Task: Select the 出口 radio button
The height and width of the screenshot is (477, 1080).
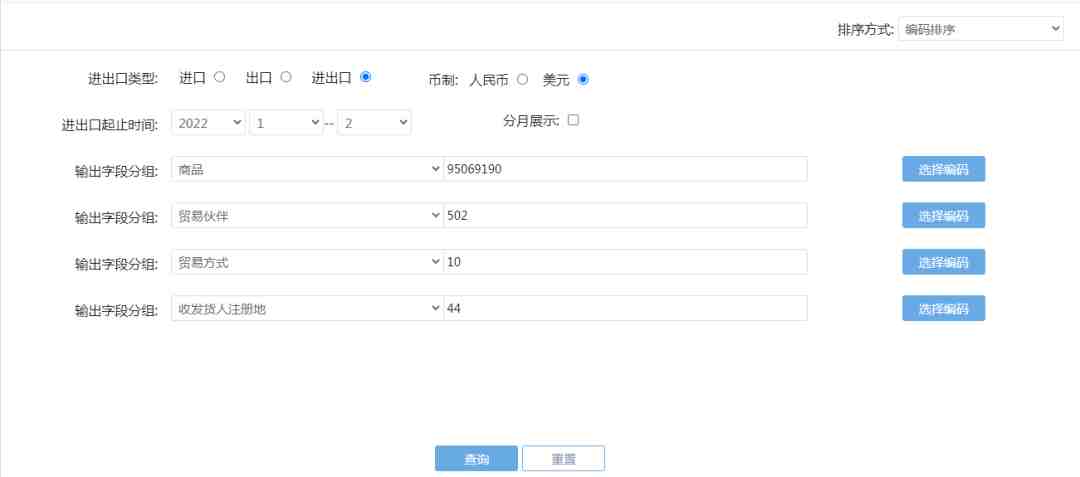Action: [x=286, y=77]
